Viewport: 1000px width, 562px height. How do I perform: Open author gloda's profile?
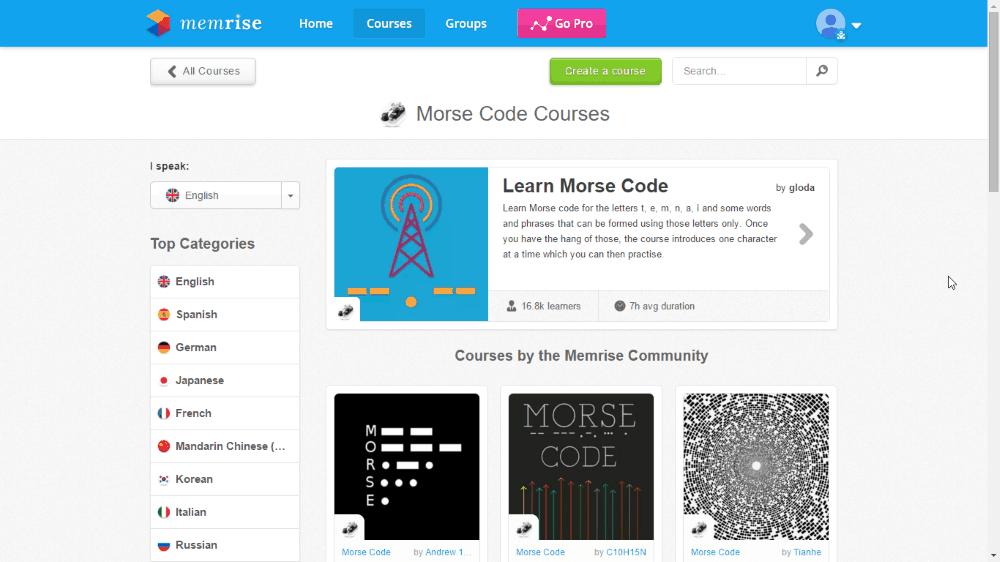tap(802, 188)
